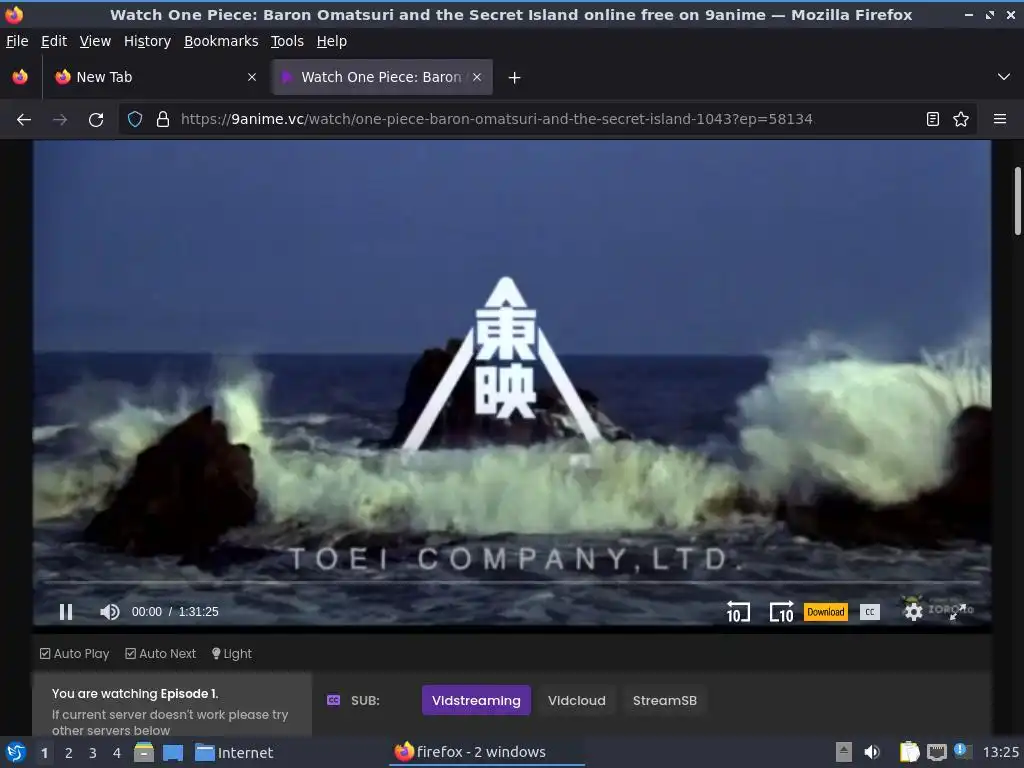
Task: Toggle reader view icon
Action: [933, 120]
